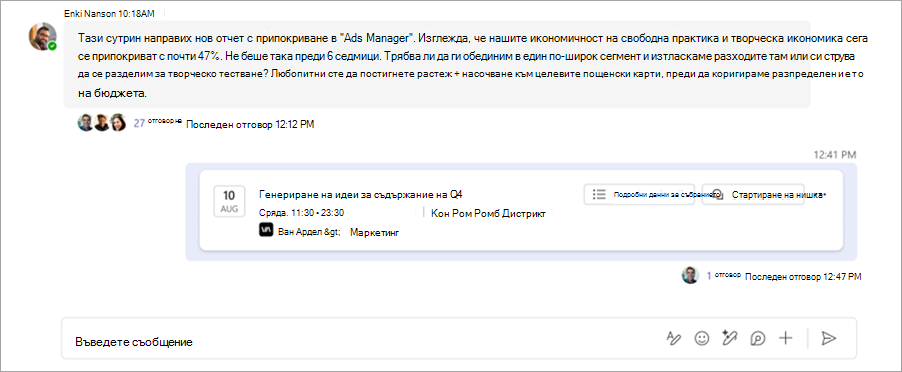This screenshot has height=372, width=902.
Task: Click the 12:41 PM timestamp
Action: coord(835,155)
